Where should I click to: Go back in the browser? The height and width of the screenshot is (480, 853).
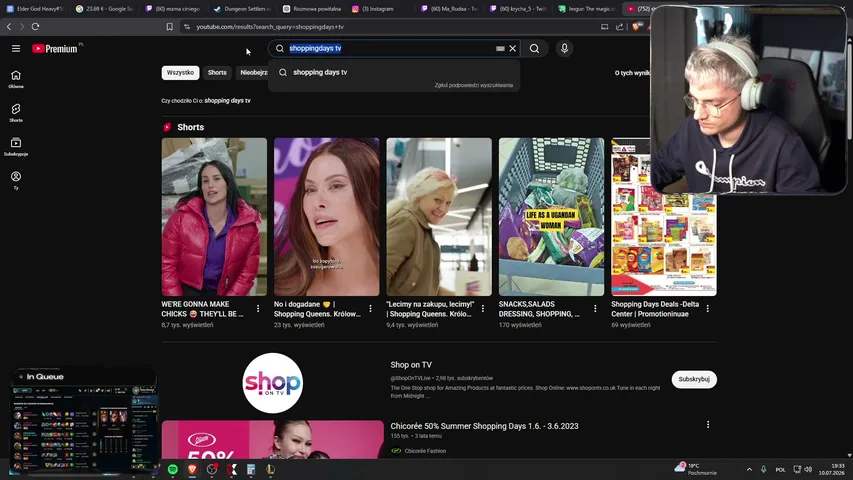point(9,27)
